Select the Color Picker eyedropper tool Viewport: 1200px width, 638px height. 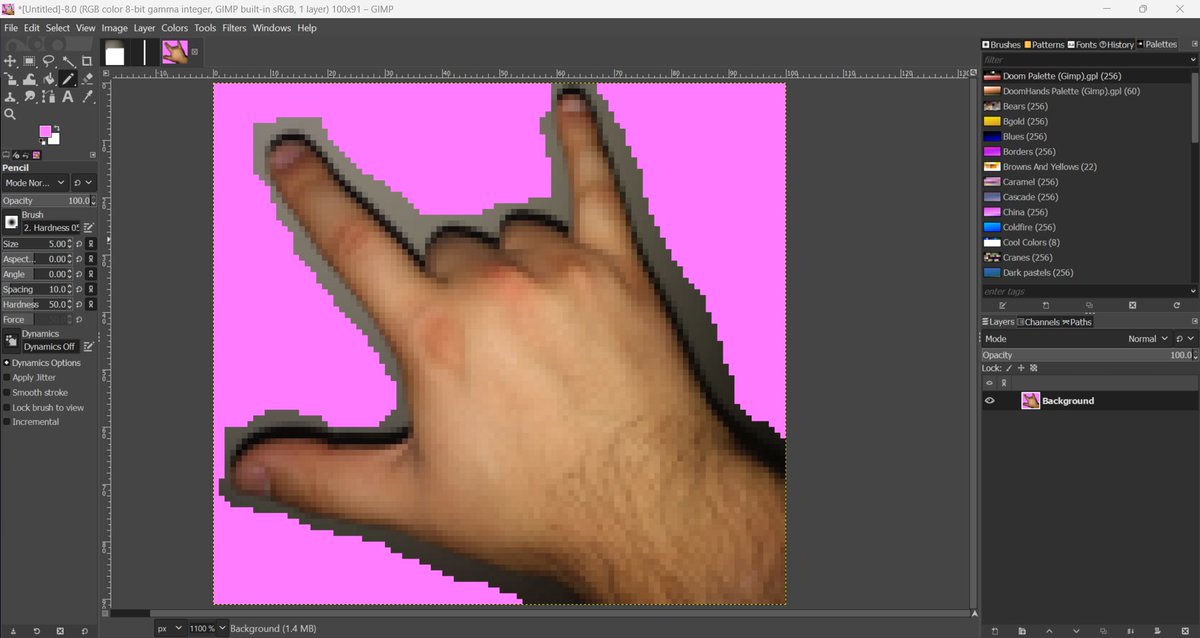click(x=86, y=97)
